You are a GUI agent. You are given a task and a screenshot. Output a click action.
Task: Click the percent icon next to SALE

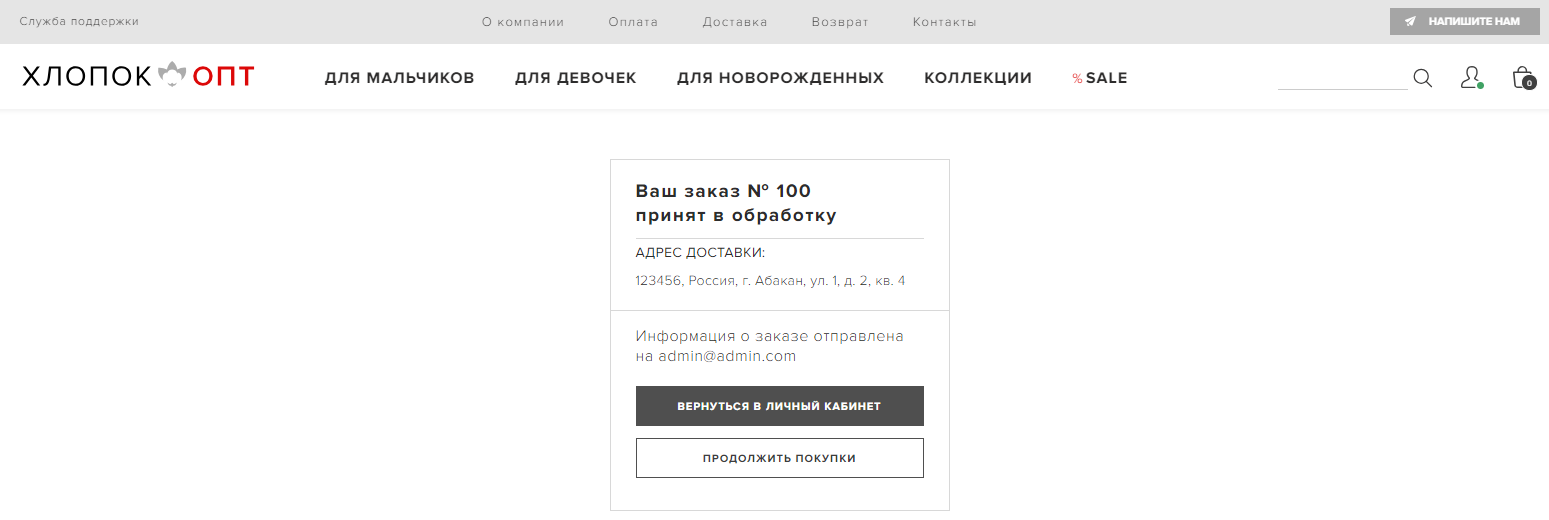[1077, 78]
